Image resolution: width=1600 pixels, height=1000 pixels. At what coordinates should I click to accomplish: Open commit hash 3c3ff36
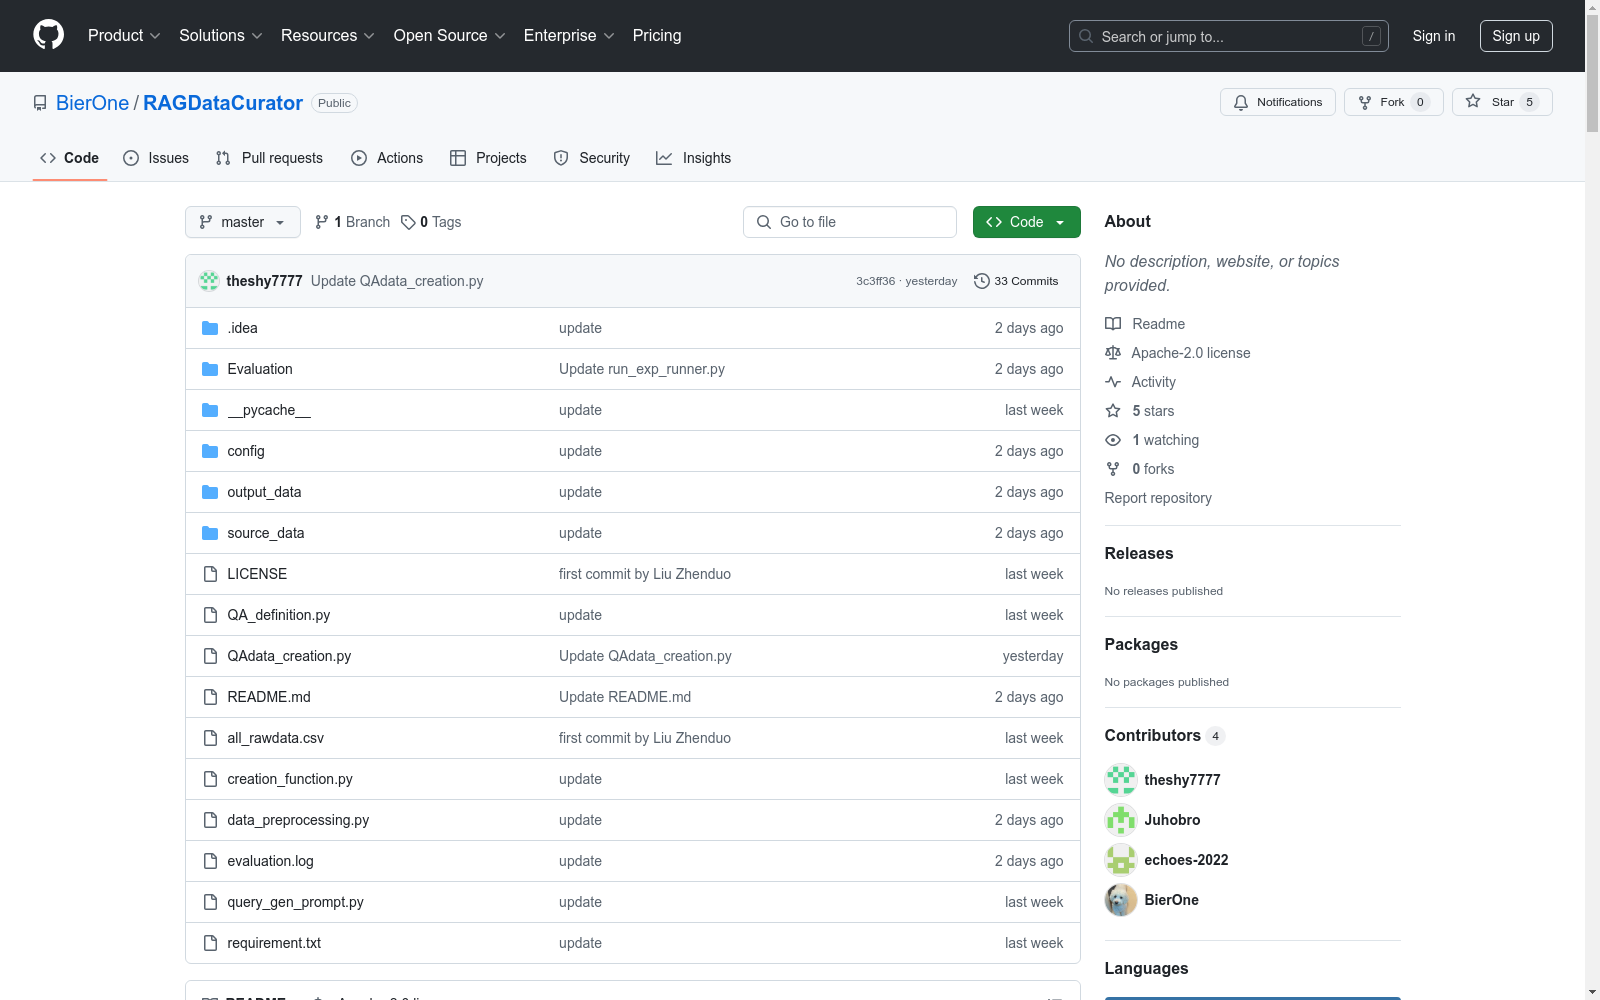pos(875,281)
